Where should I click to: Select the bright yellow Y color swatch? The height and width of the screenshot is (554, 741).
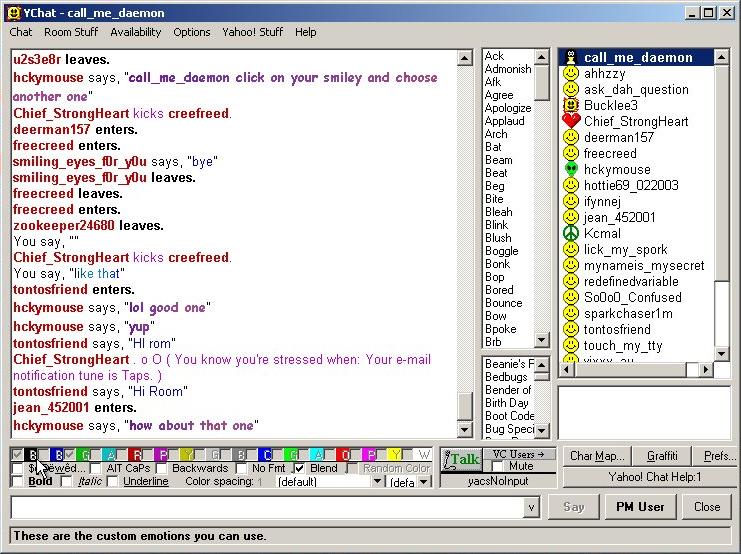coord(394,455)
